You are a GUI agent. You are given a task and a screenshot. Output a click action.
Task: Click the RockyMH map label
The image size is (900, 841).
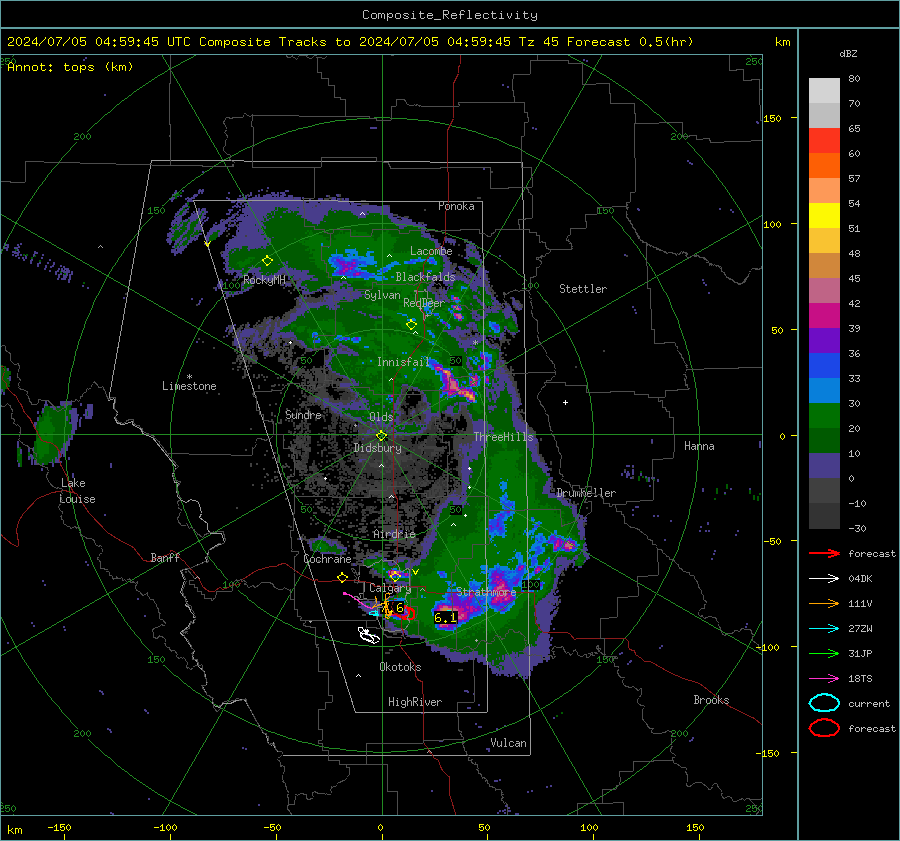(x=264, y=280)
